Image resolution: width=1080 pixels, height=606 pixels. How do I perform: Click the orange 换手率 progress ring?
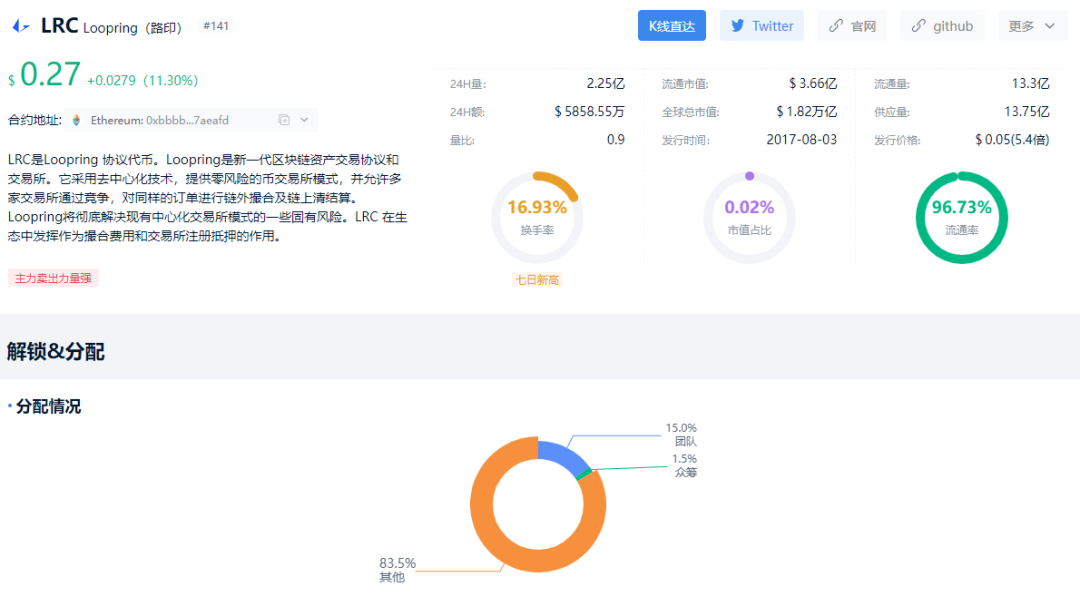(537, 216)
